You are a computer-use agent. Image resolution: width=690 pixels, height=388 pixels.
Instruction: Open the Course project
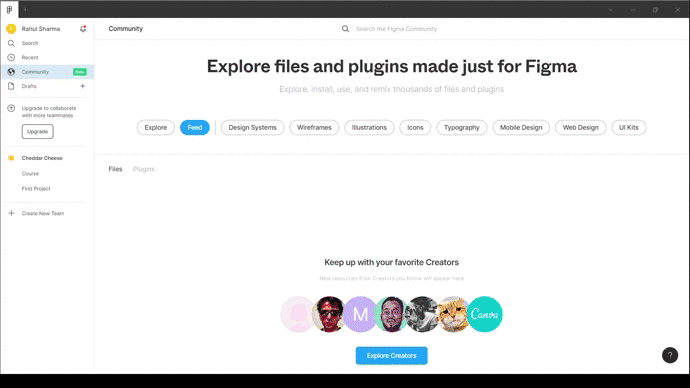coord(30,174)
